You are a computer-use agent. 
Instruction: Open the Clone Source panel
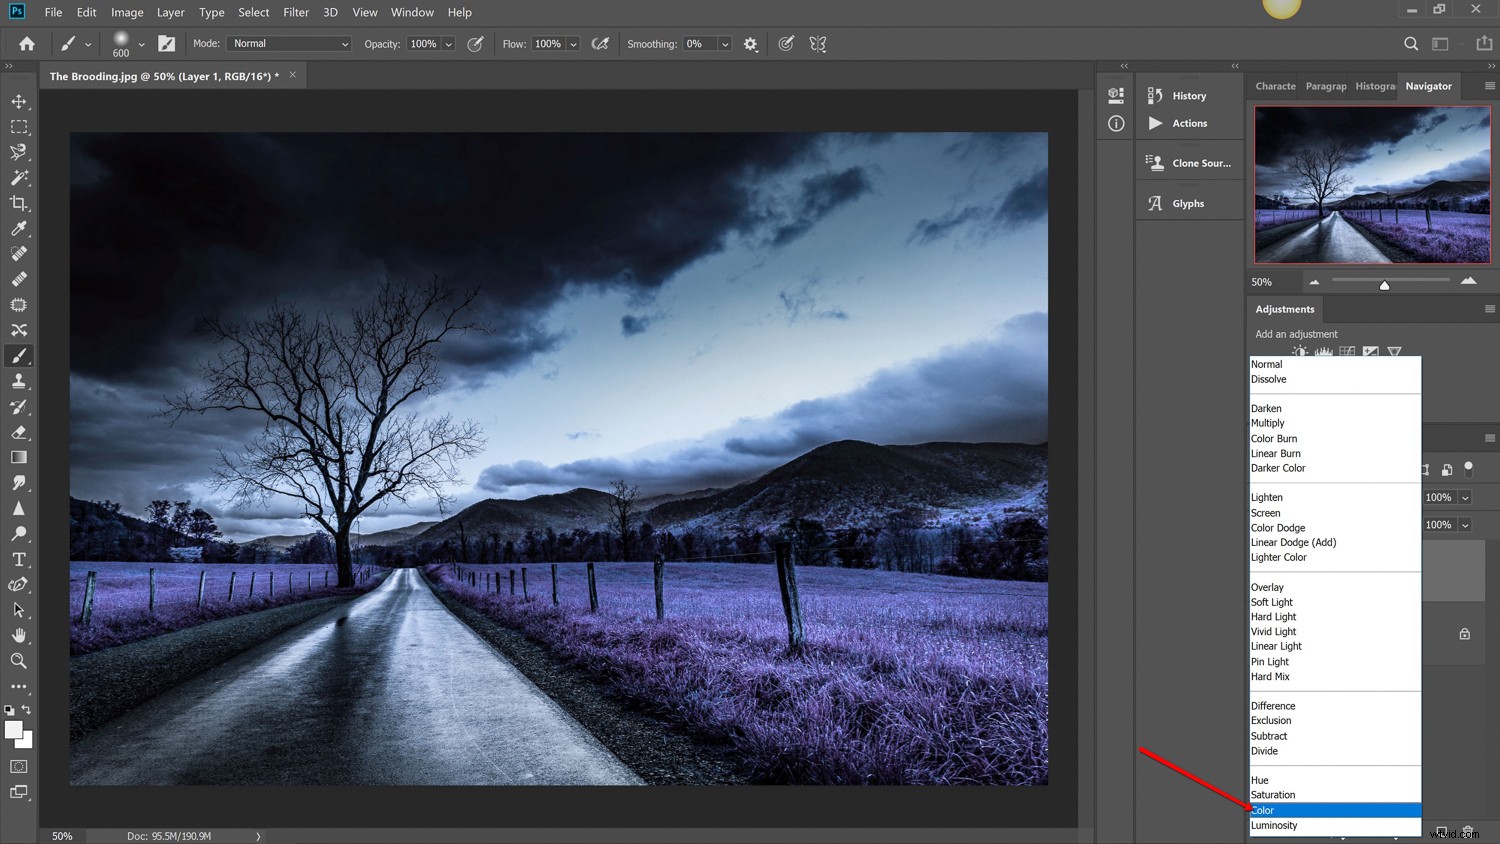coord(1190,162)
